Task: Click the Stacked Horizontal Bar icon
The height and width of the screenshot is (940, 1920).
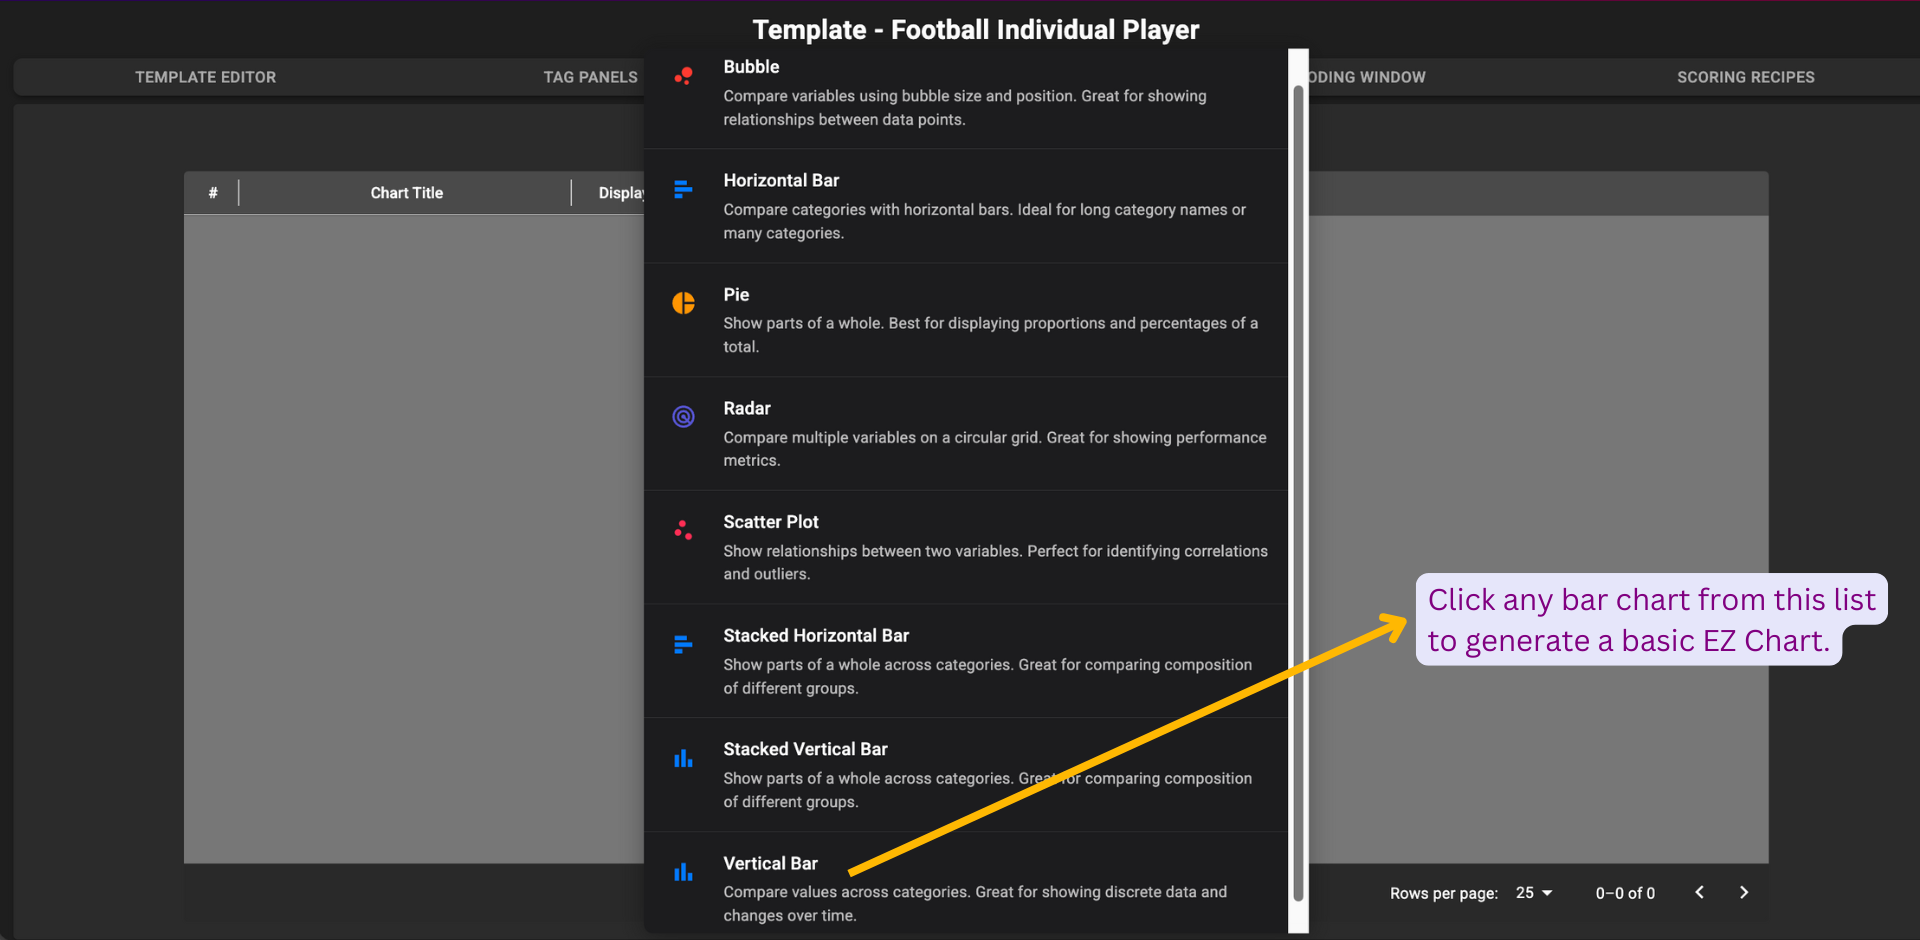Action: coord(683,644)
